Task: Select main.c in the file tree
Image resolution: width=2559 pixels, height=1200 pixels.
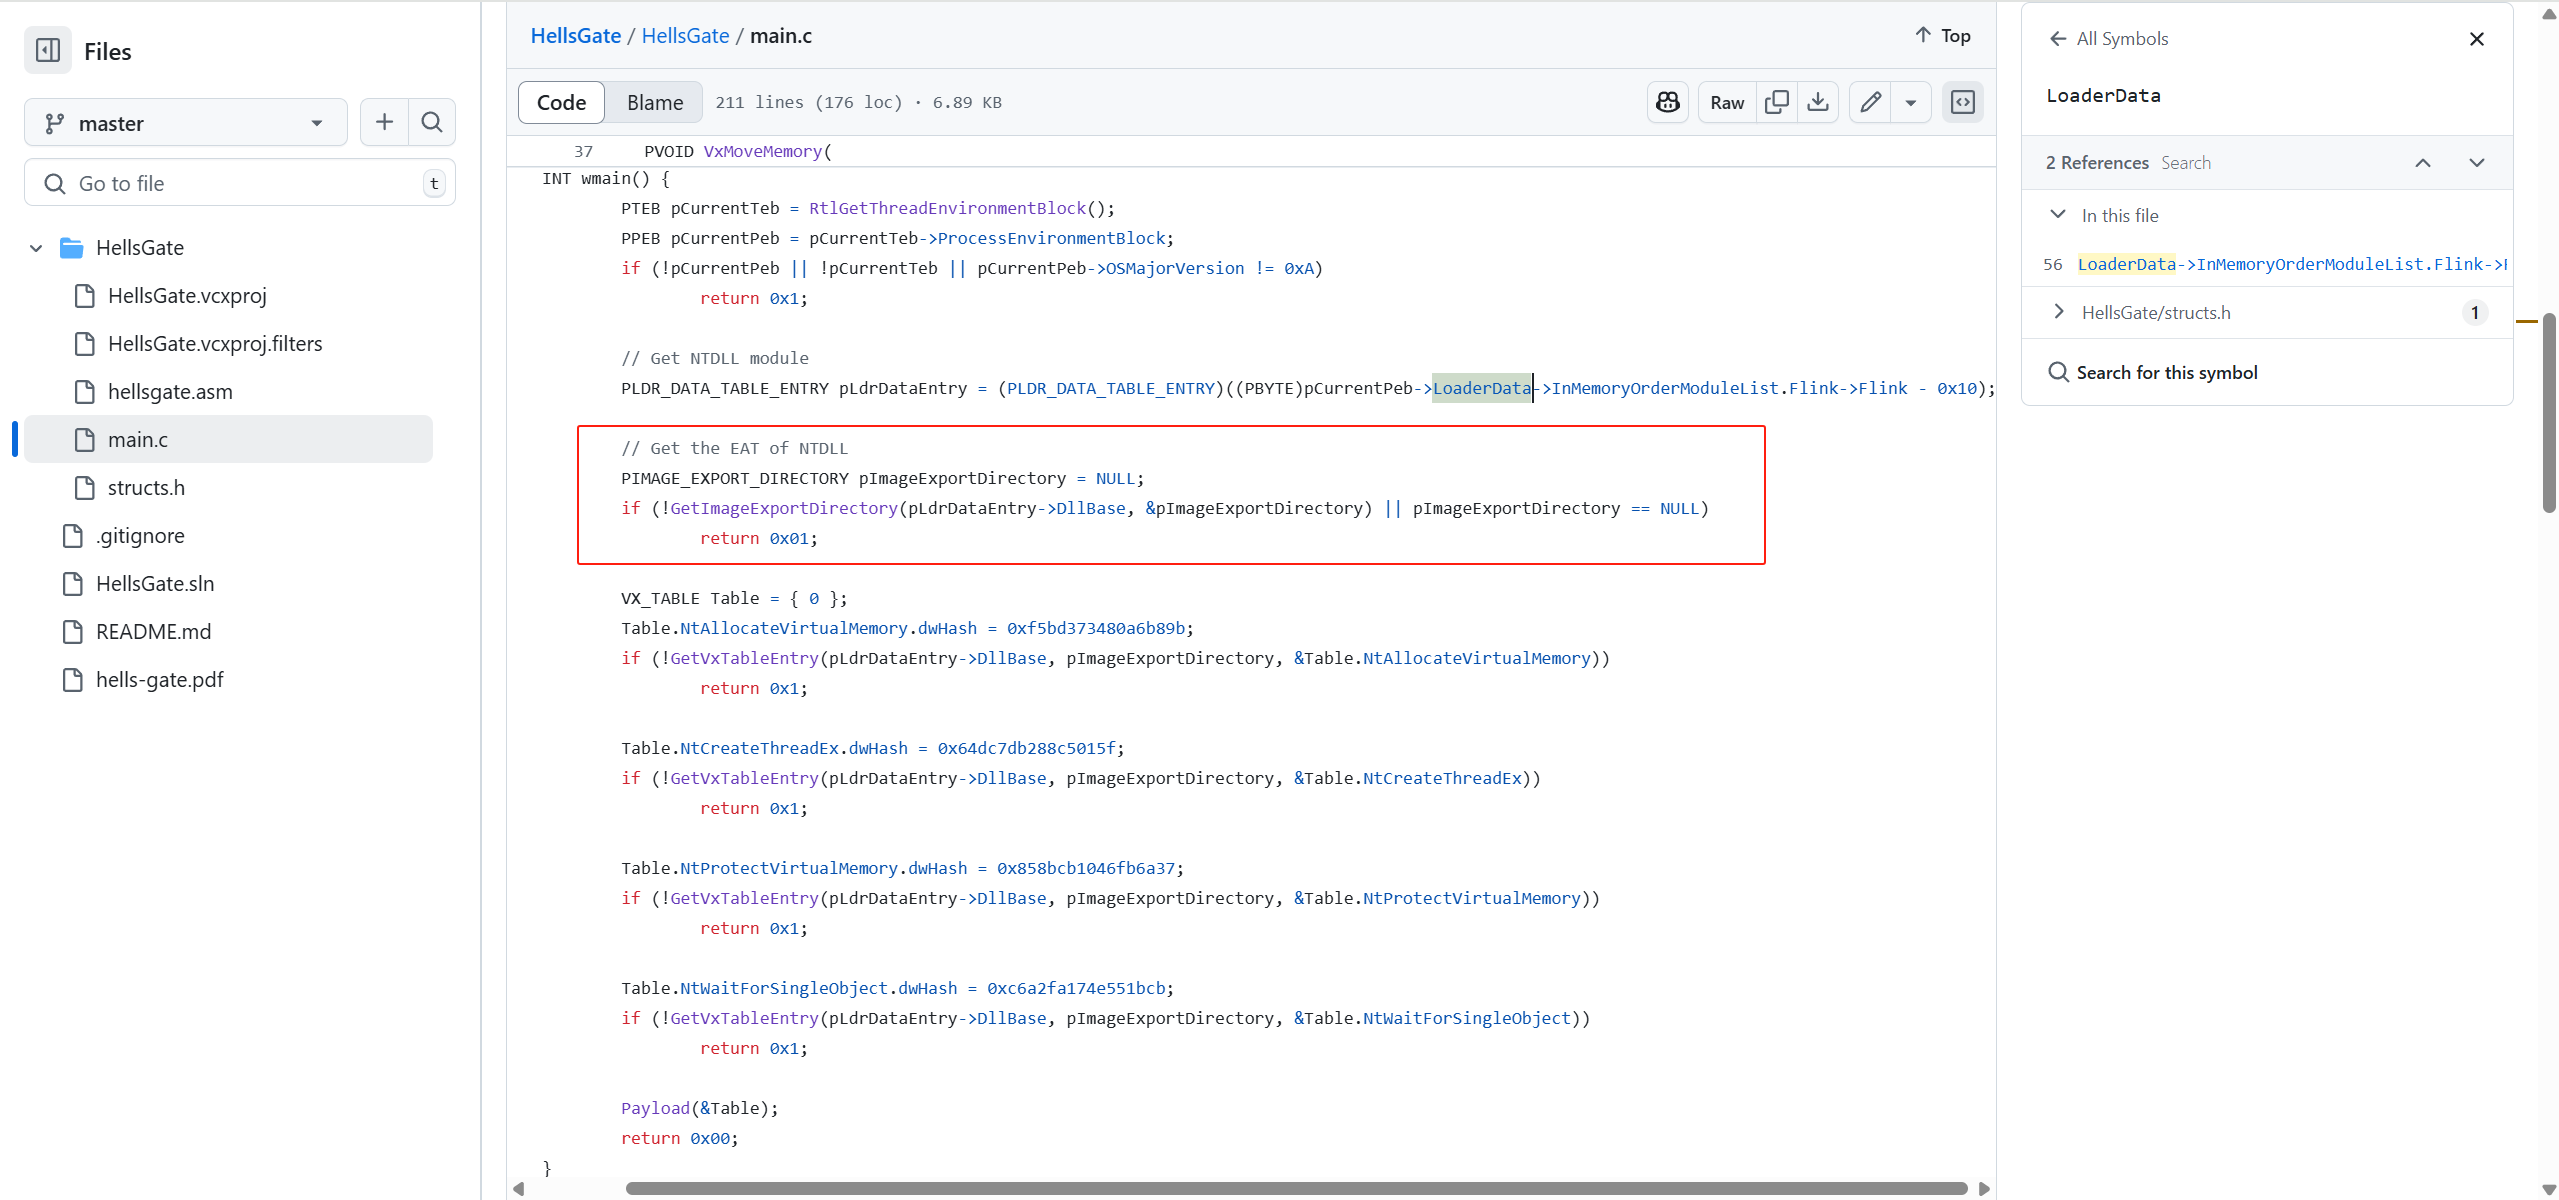Action: [x=228, y=440]
